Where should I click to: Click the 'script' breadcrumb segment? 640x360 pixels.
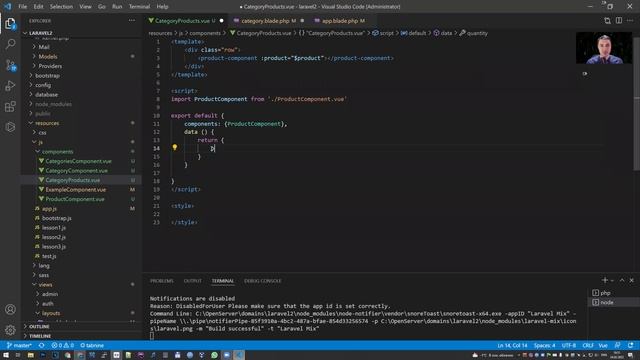(387, 33)
